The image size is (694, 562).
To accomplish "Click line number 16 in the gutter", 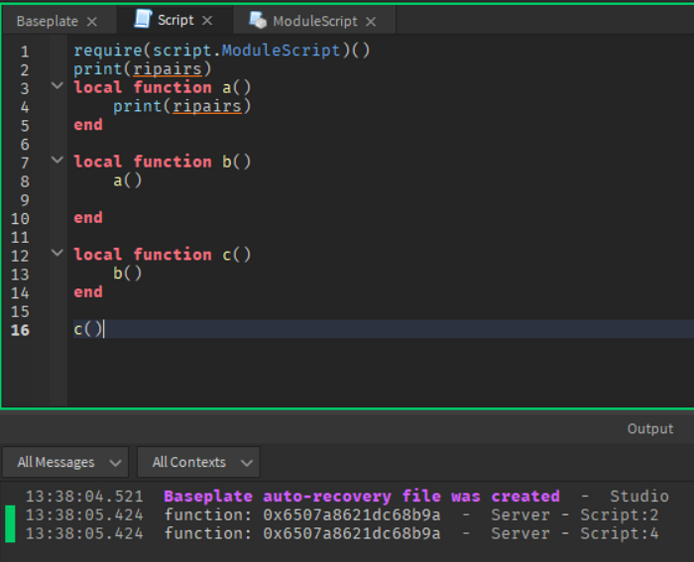I will 20,330.
